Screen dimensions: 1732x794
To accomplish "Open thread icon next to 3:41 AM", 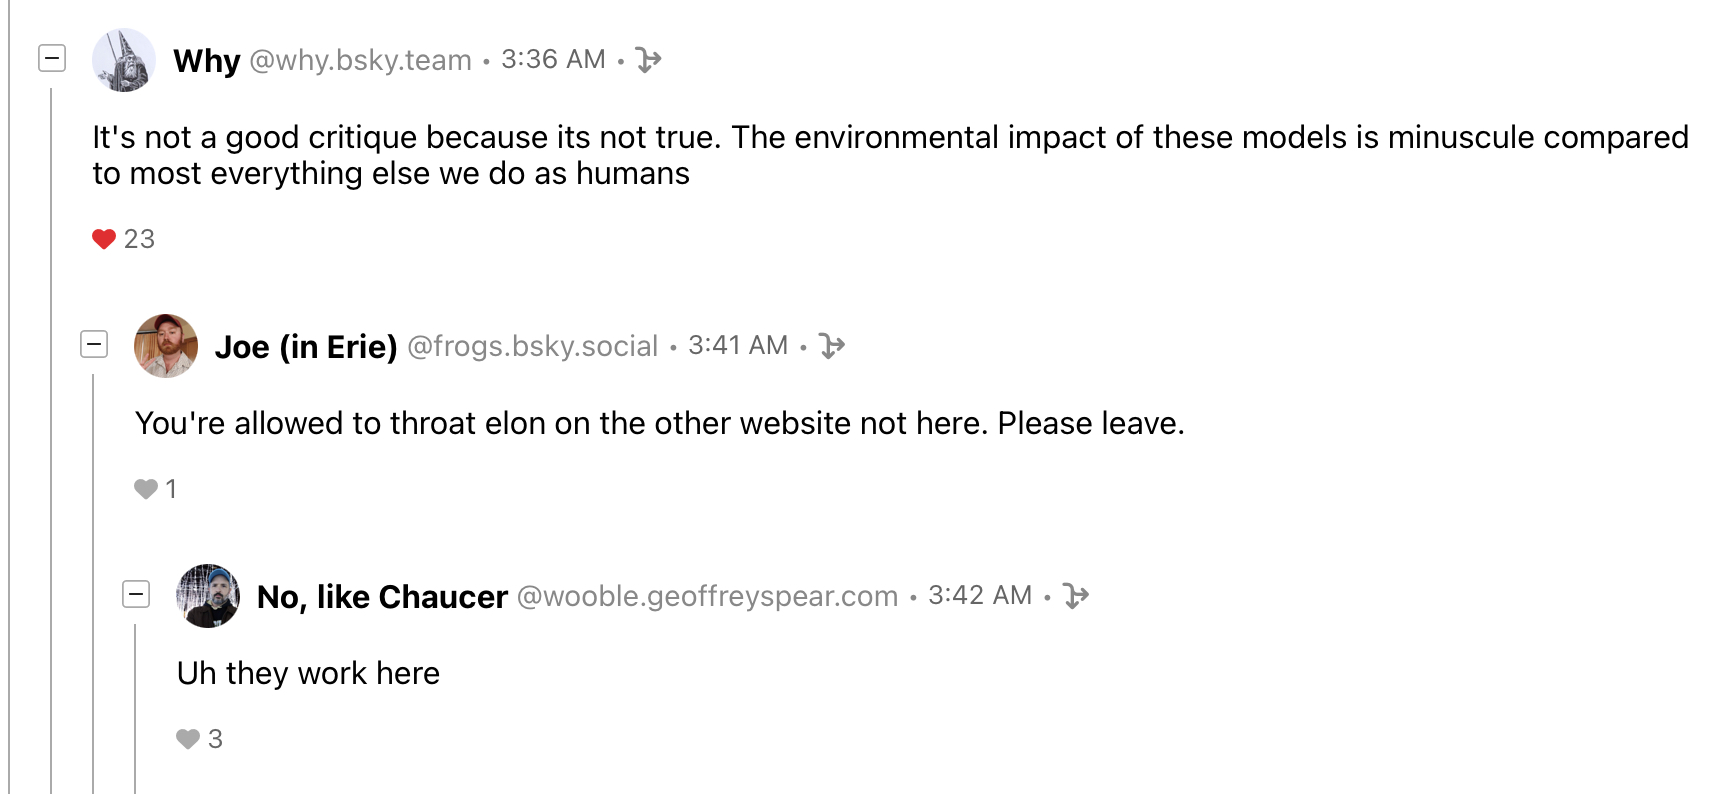I will [832, 346].
